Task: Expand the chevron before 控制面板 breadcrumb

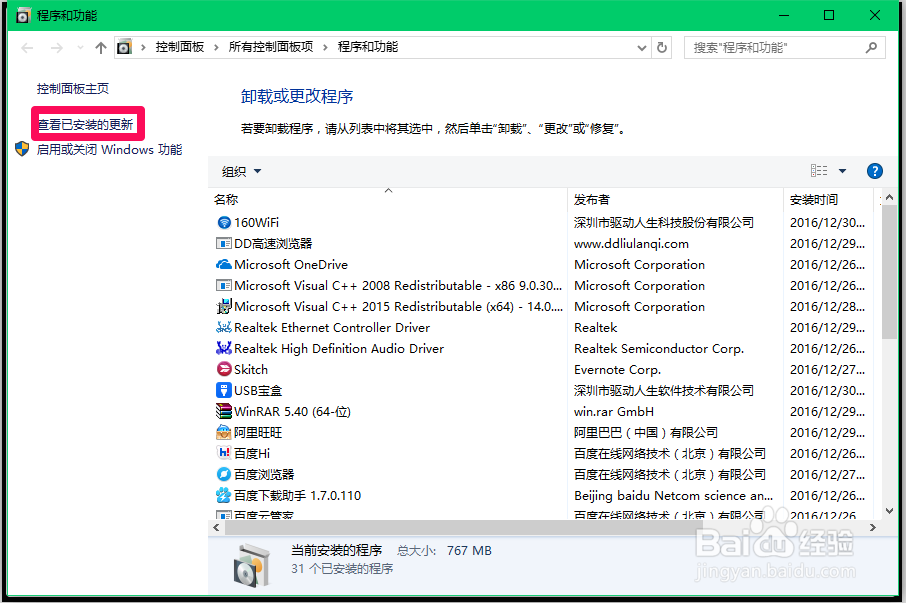Action: click(x=143, y=47)
